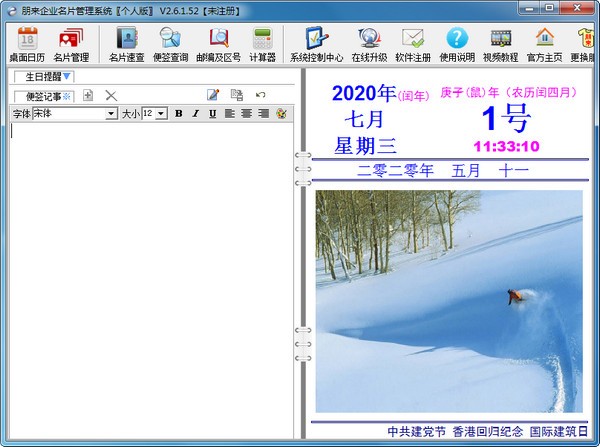Click the 更换 skin change icon
The image size is (600, 447).
584,44
